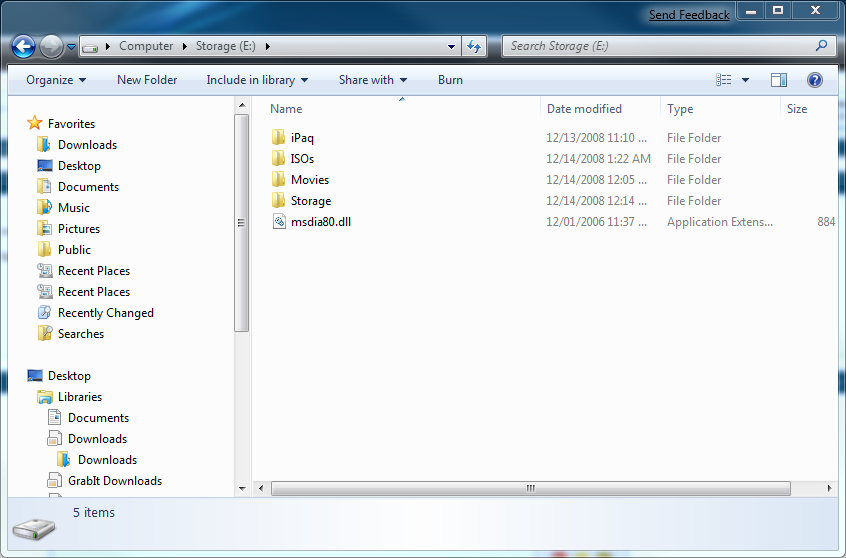The height and width of the screenshot is (558, 846).
Task: Click the drive icon in the details pane
Action: click(x=34, y=529)
